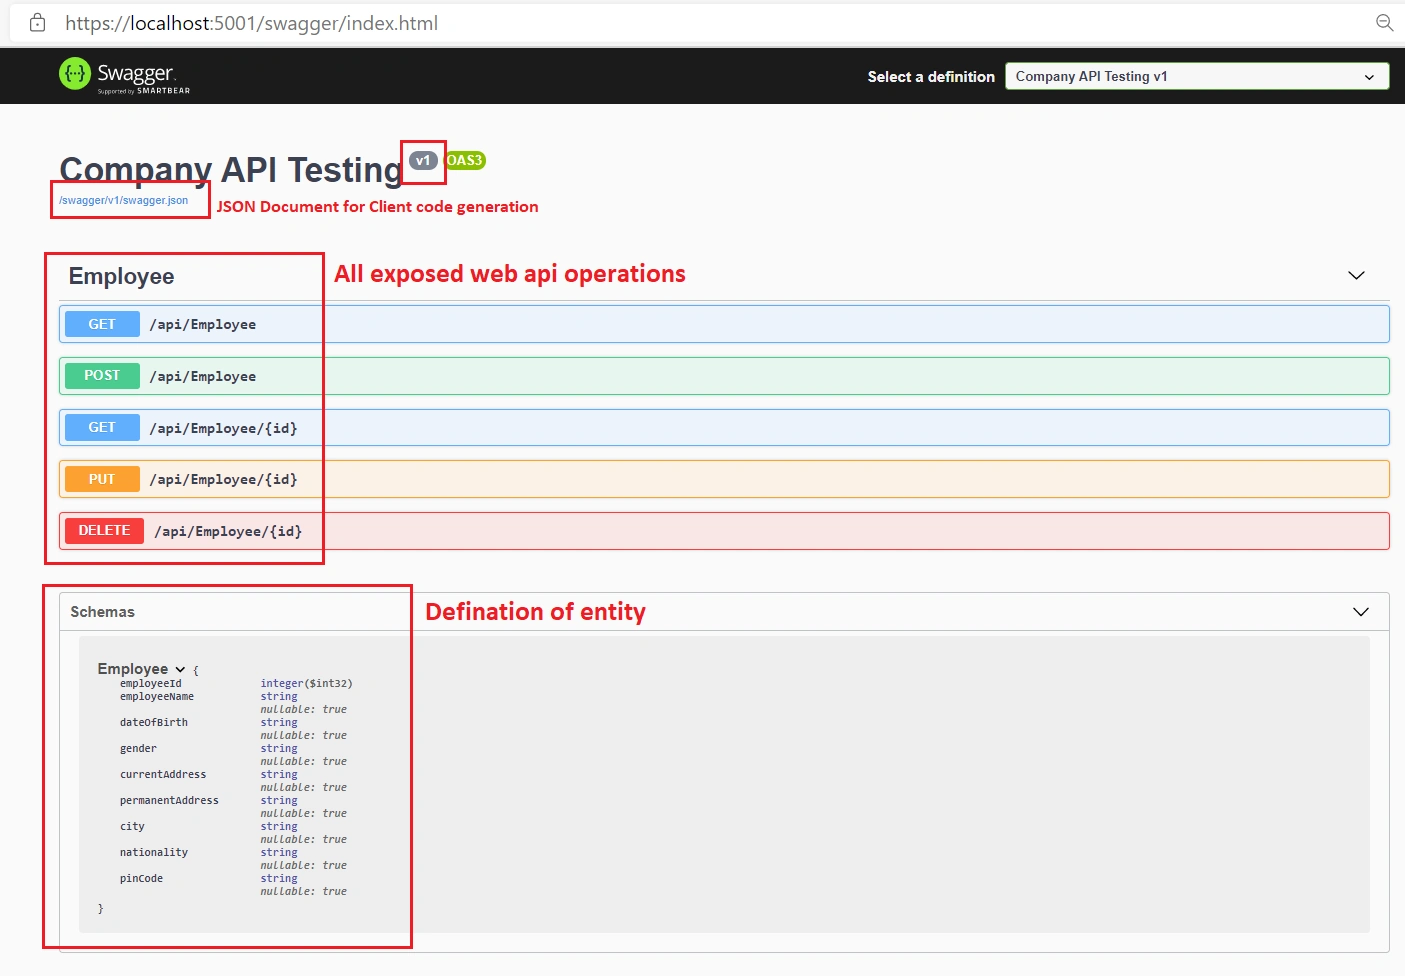This screenshot has width=1405, height=976.
Task: Click the employeeId property name
Action: click(151, 684)
